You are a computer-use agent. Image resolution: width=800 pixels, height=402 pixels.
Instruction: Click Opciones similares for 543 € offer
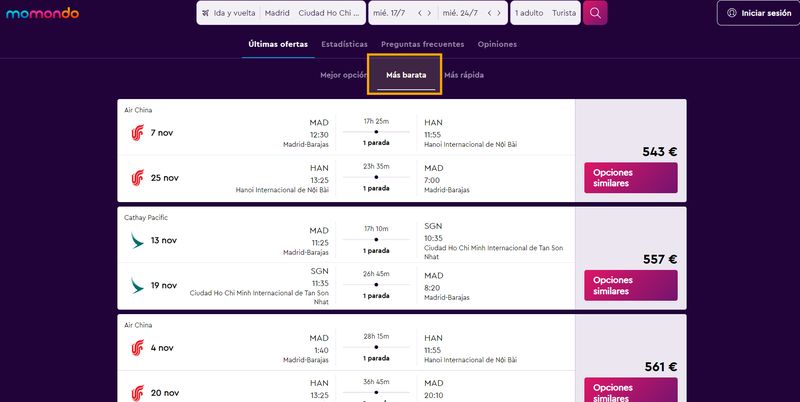631,178
